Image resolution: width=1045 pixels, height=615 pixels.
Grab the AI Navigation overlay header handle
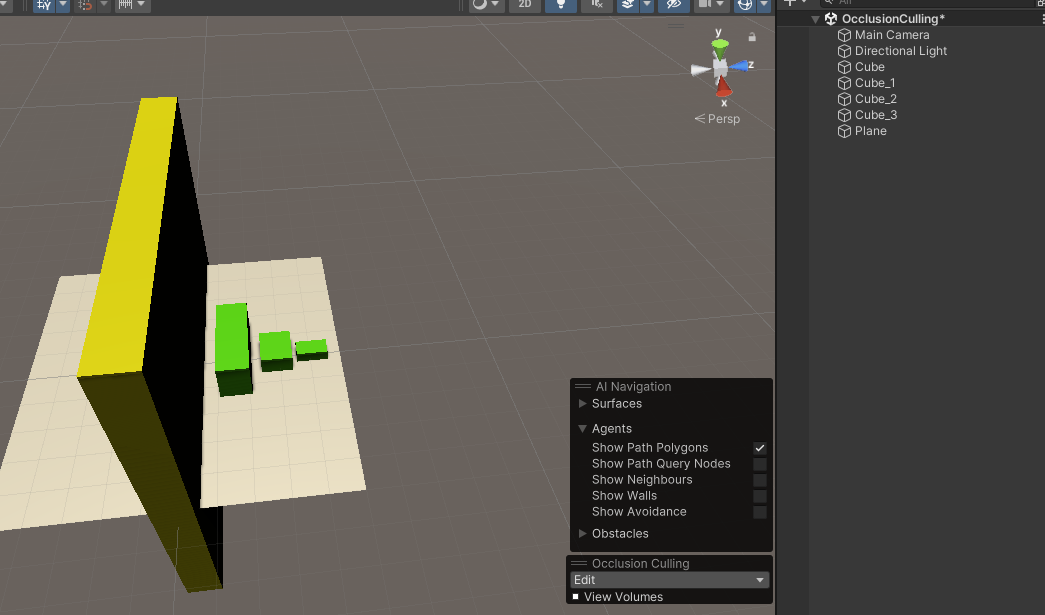pos(583,386)
